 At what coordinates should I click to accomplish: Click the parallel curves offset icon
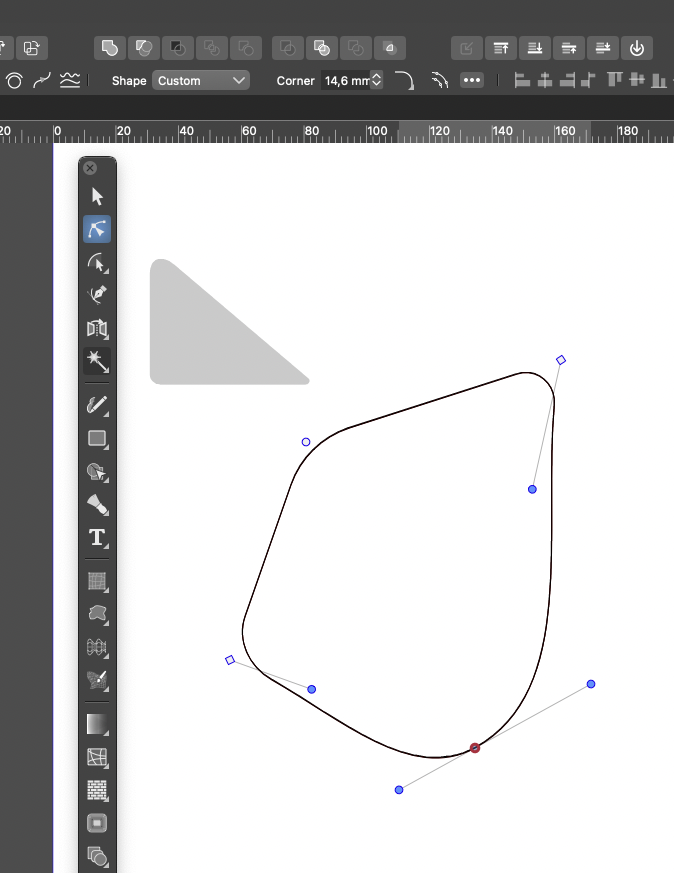(440, 81)
